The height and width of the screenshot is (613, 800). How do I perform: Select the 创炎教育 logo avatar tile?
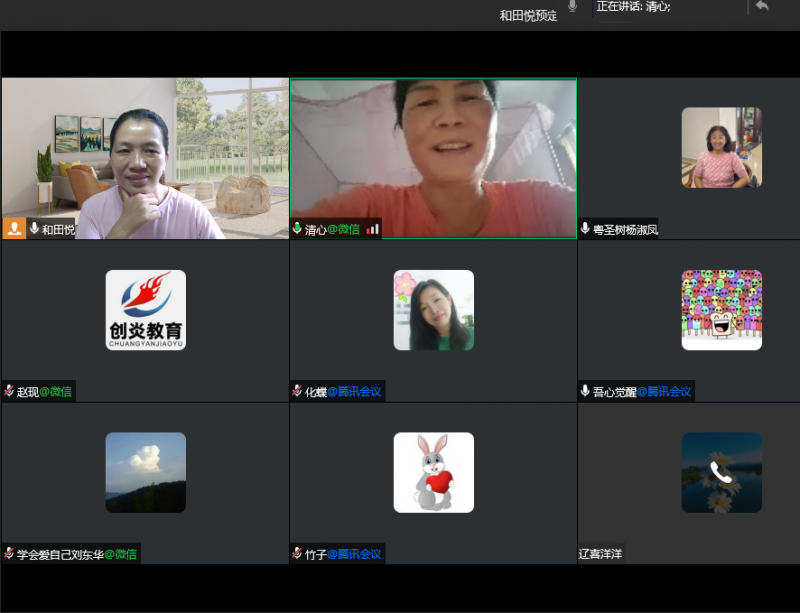[x=145, y=310]
